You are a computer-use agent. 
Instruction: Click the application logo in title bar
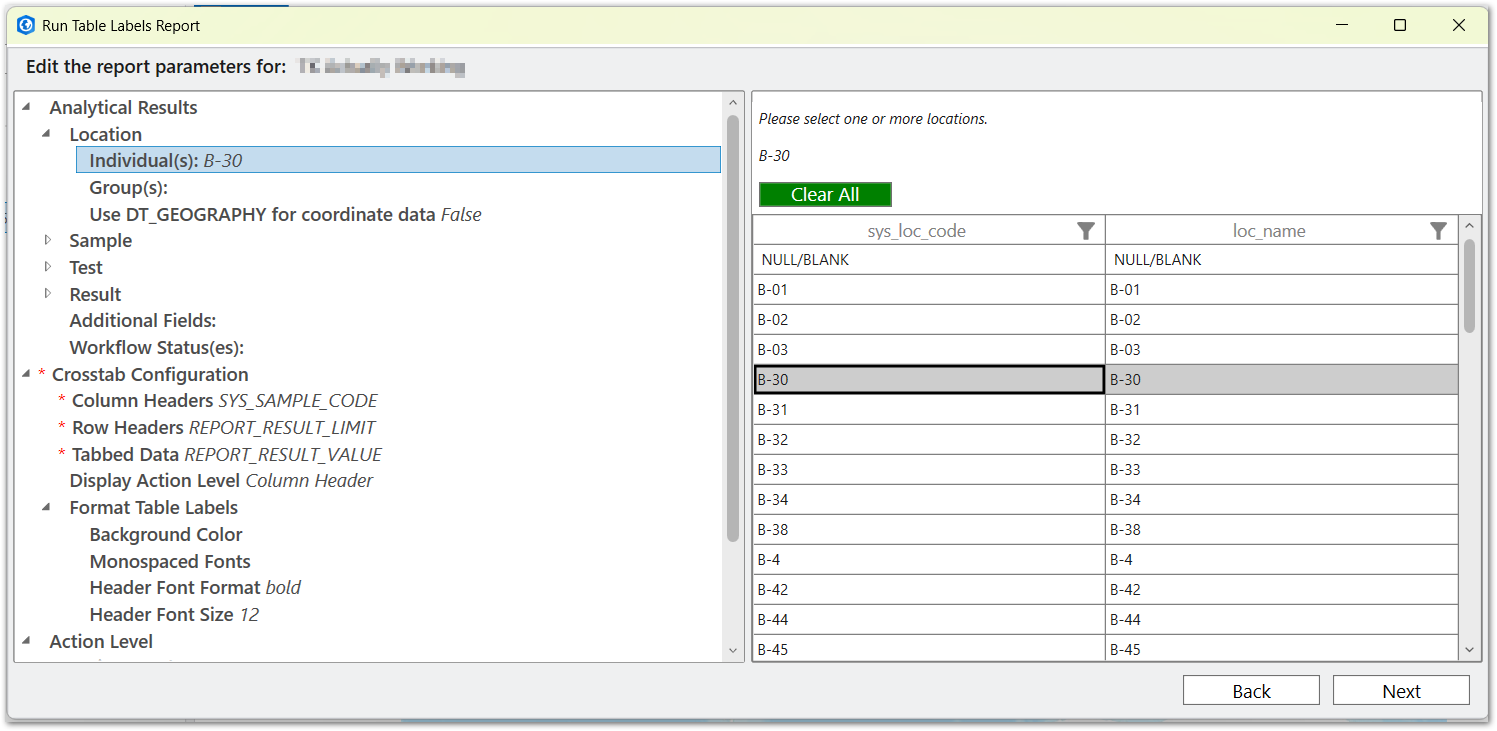pyautogui.click(x=26, y=25)
